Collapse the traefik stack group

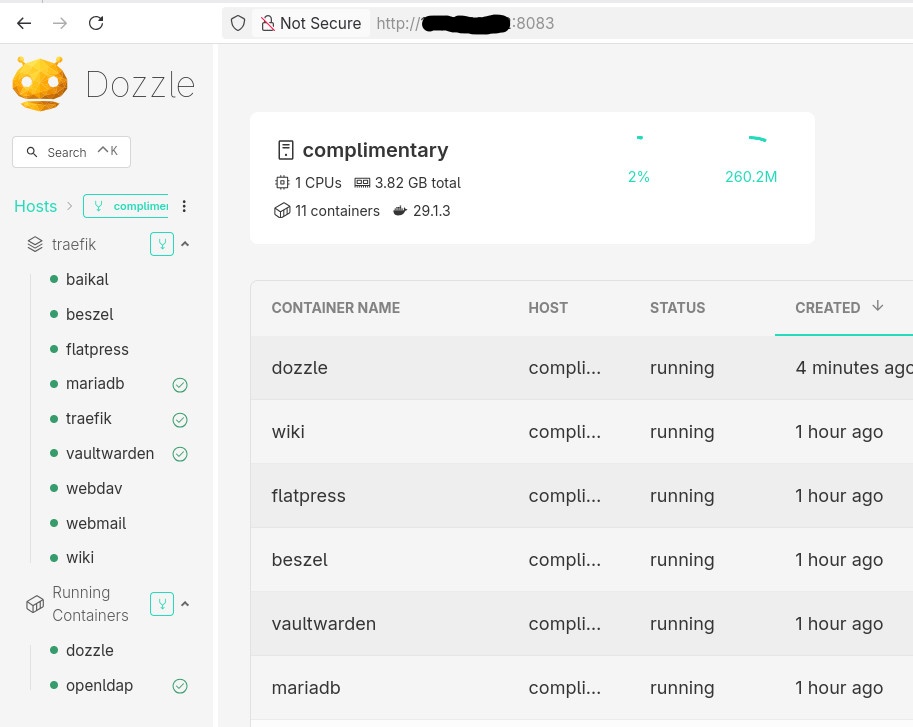[185, 244]
